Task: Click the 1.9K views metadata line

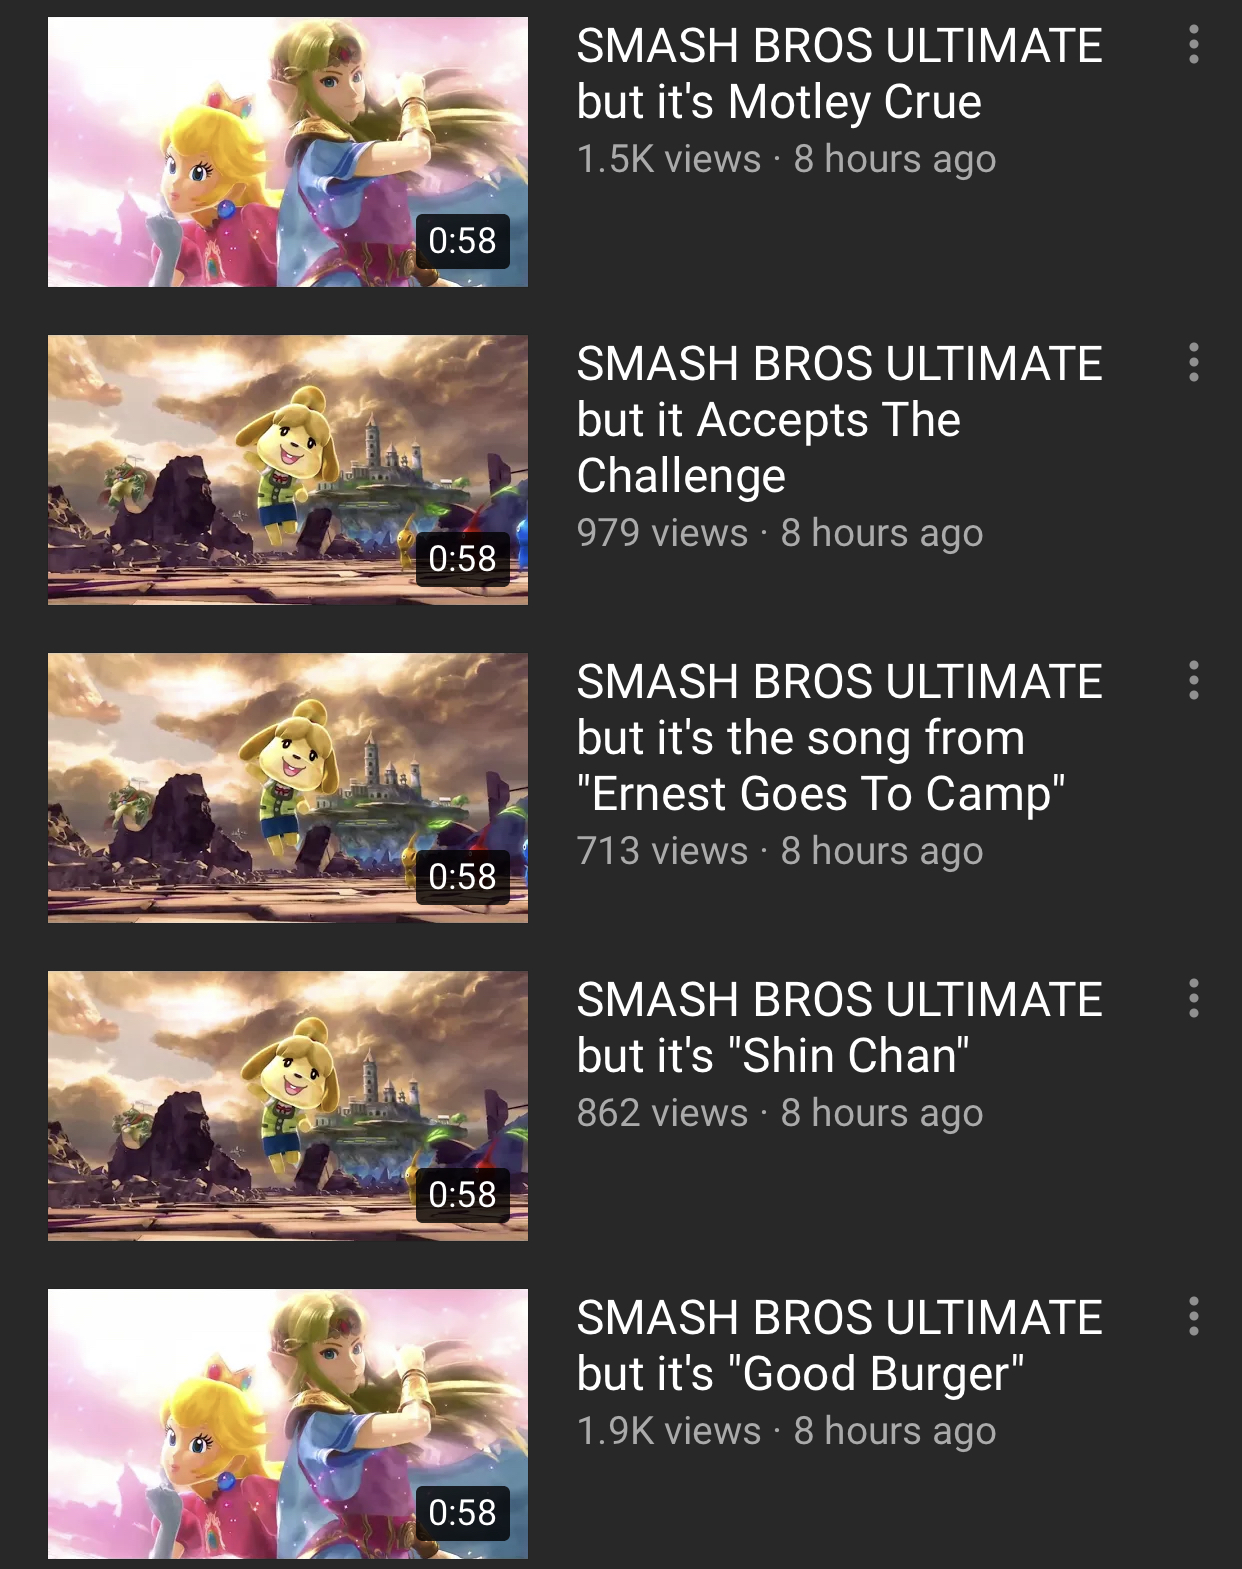Action: pos(786,1432)
